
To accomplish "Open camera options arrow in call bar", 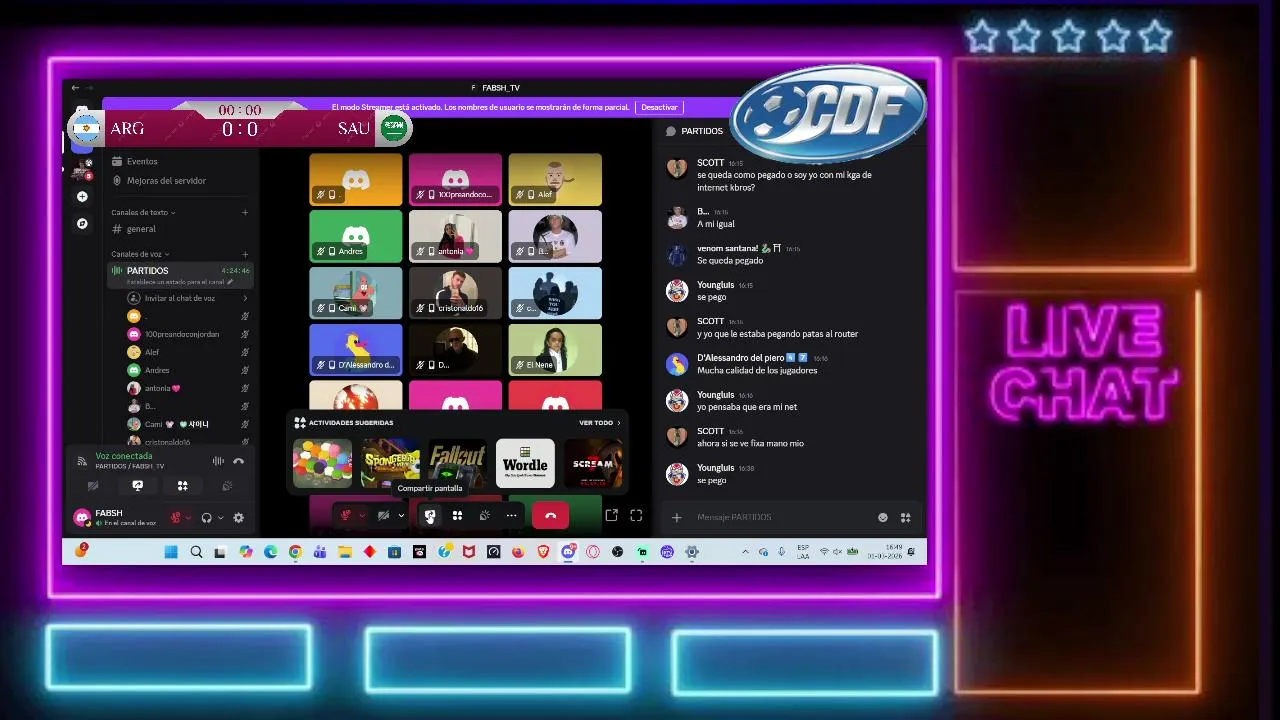I will coord(401,516).
